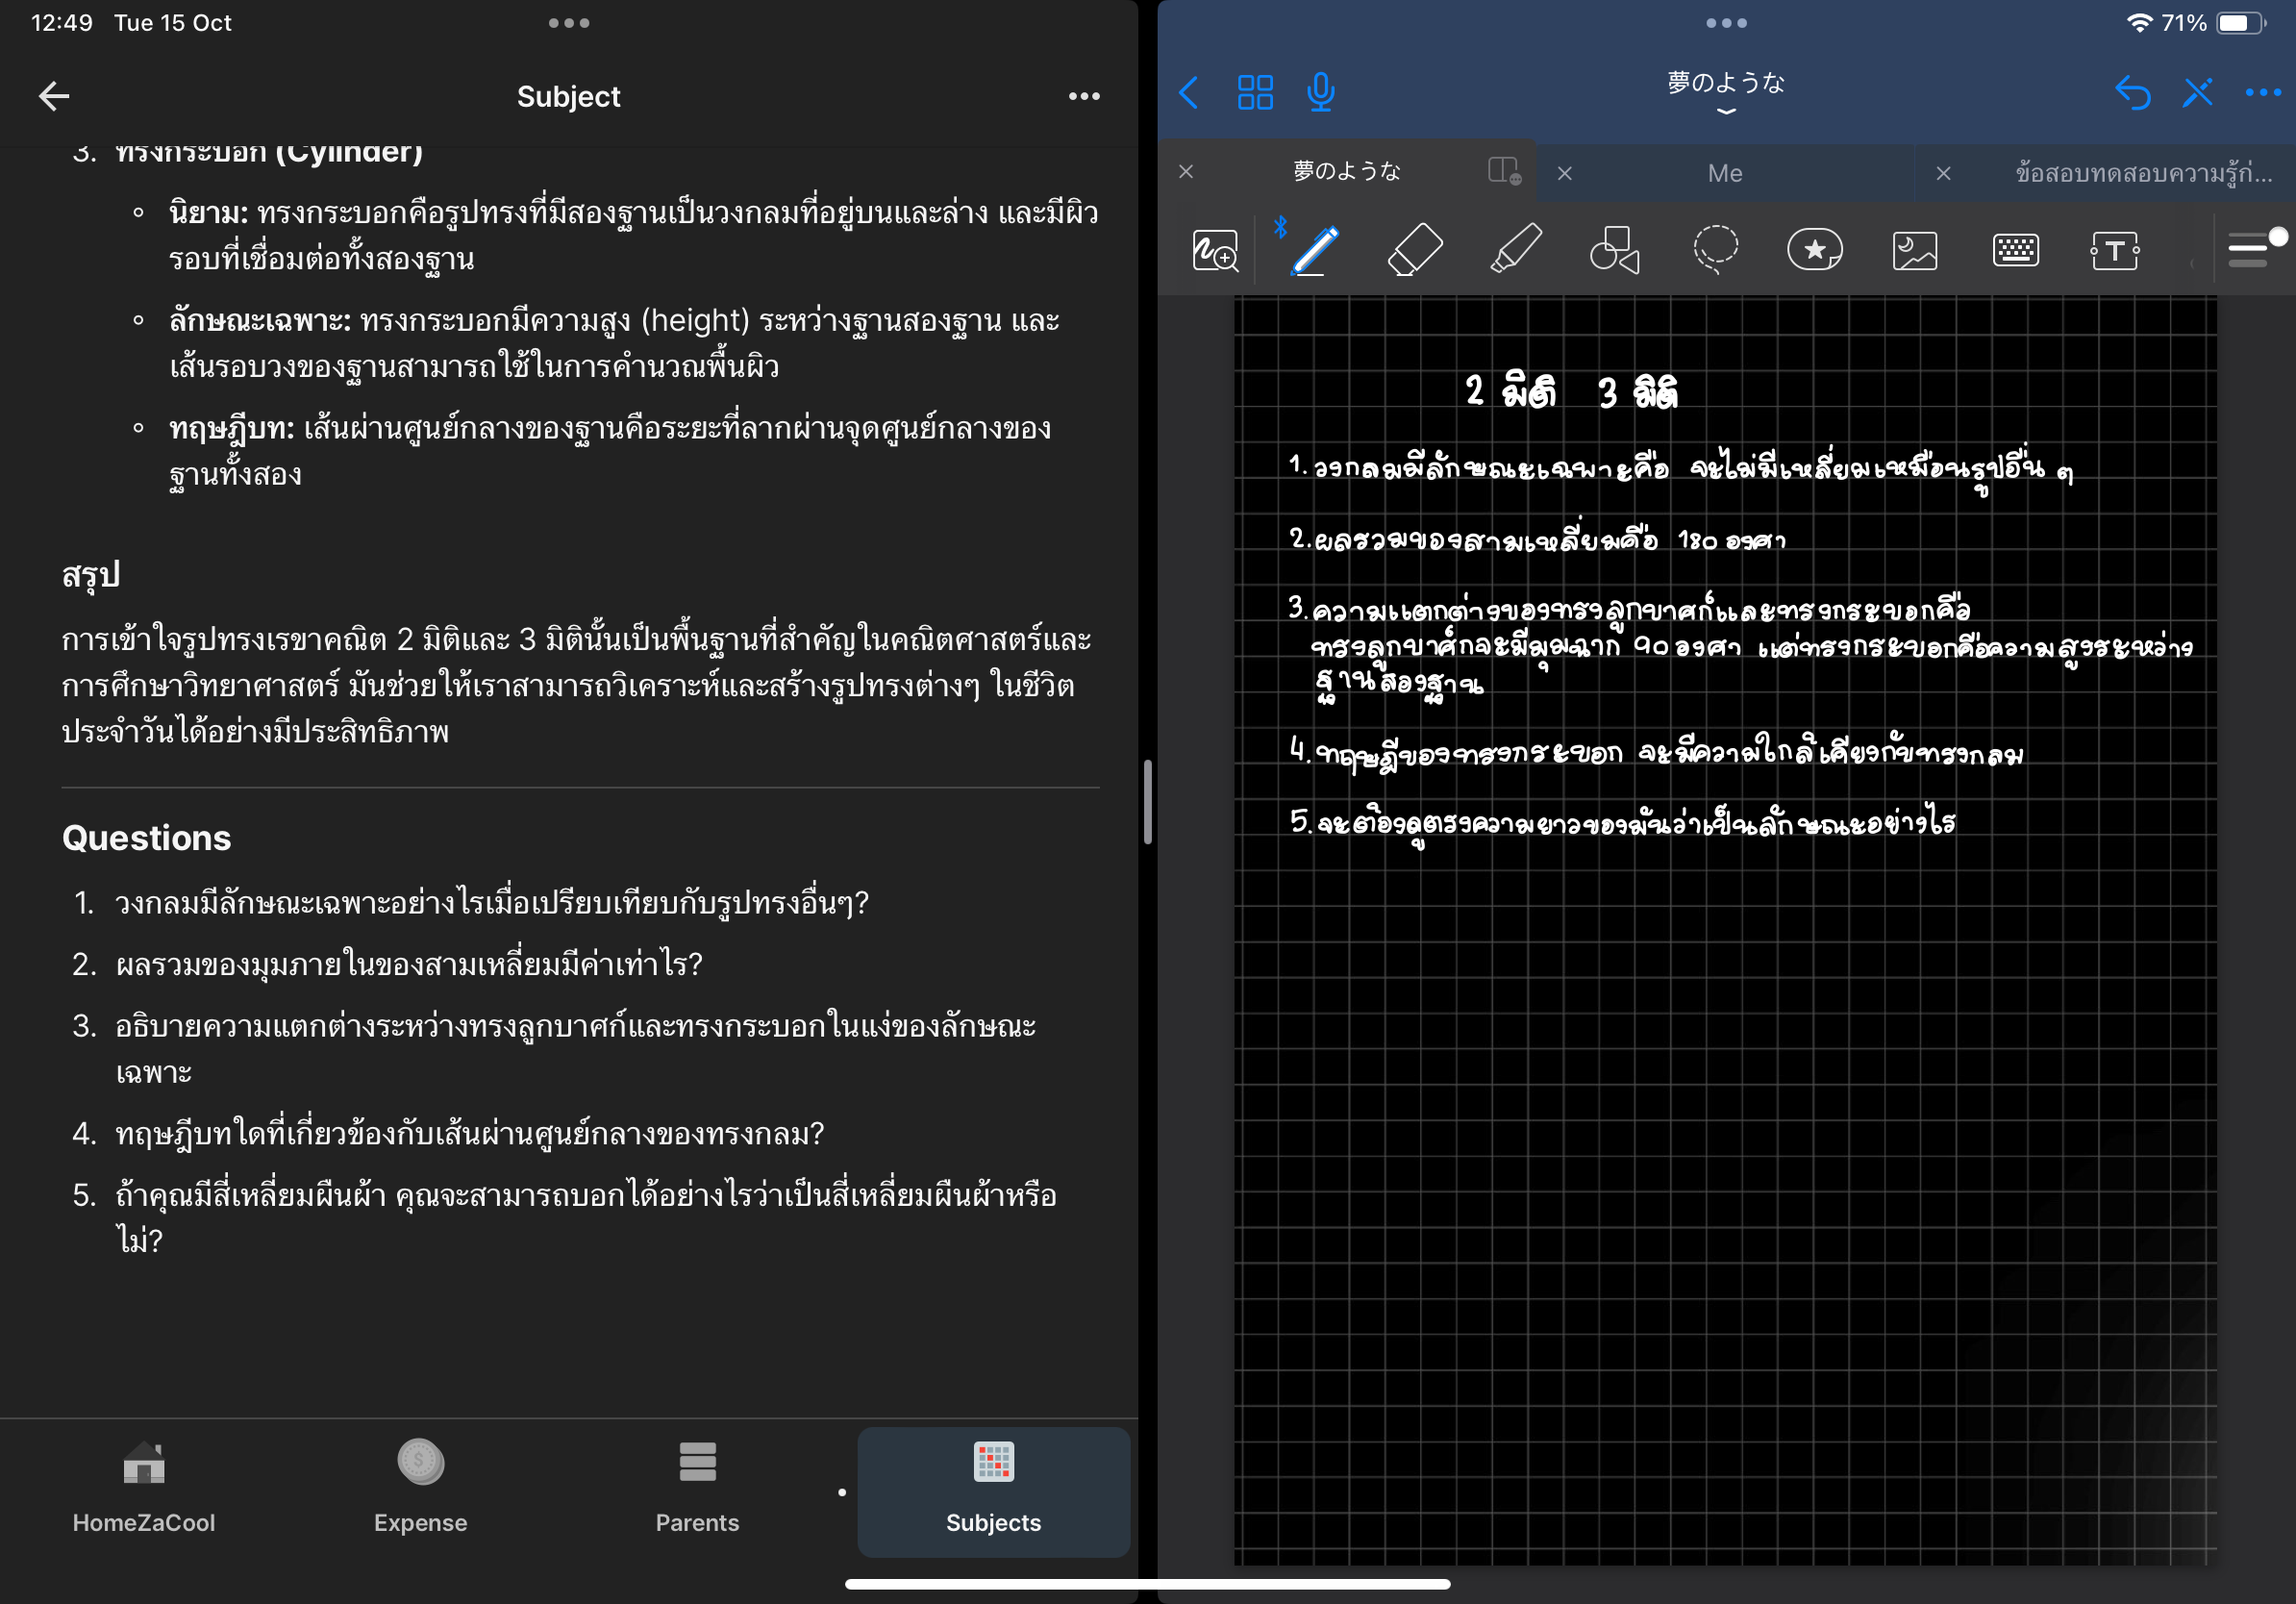
Task: Go back from the Subject page
Action: (54, 96)
